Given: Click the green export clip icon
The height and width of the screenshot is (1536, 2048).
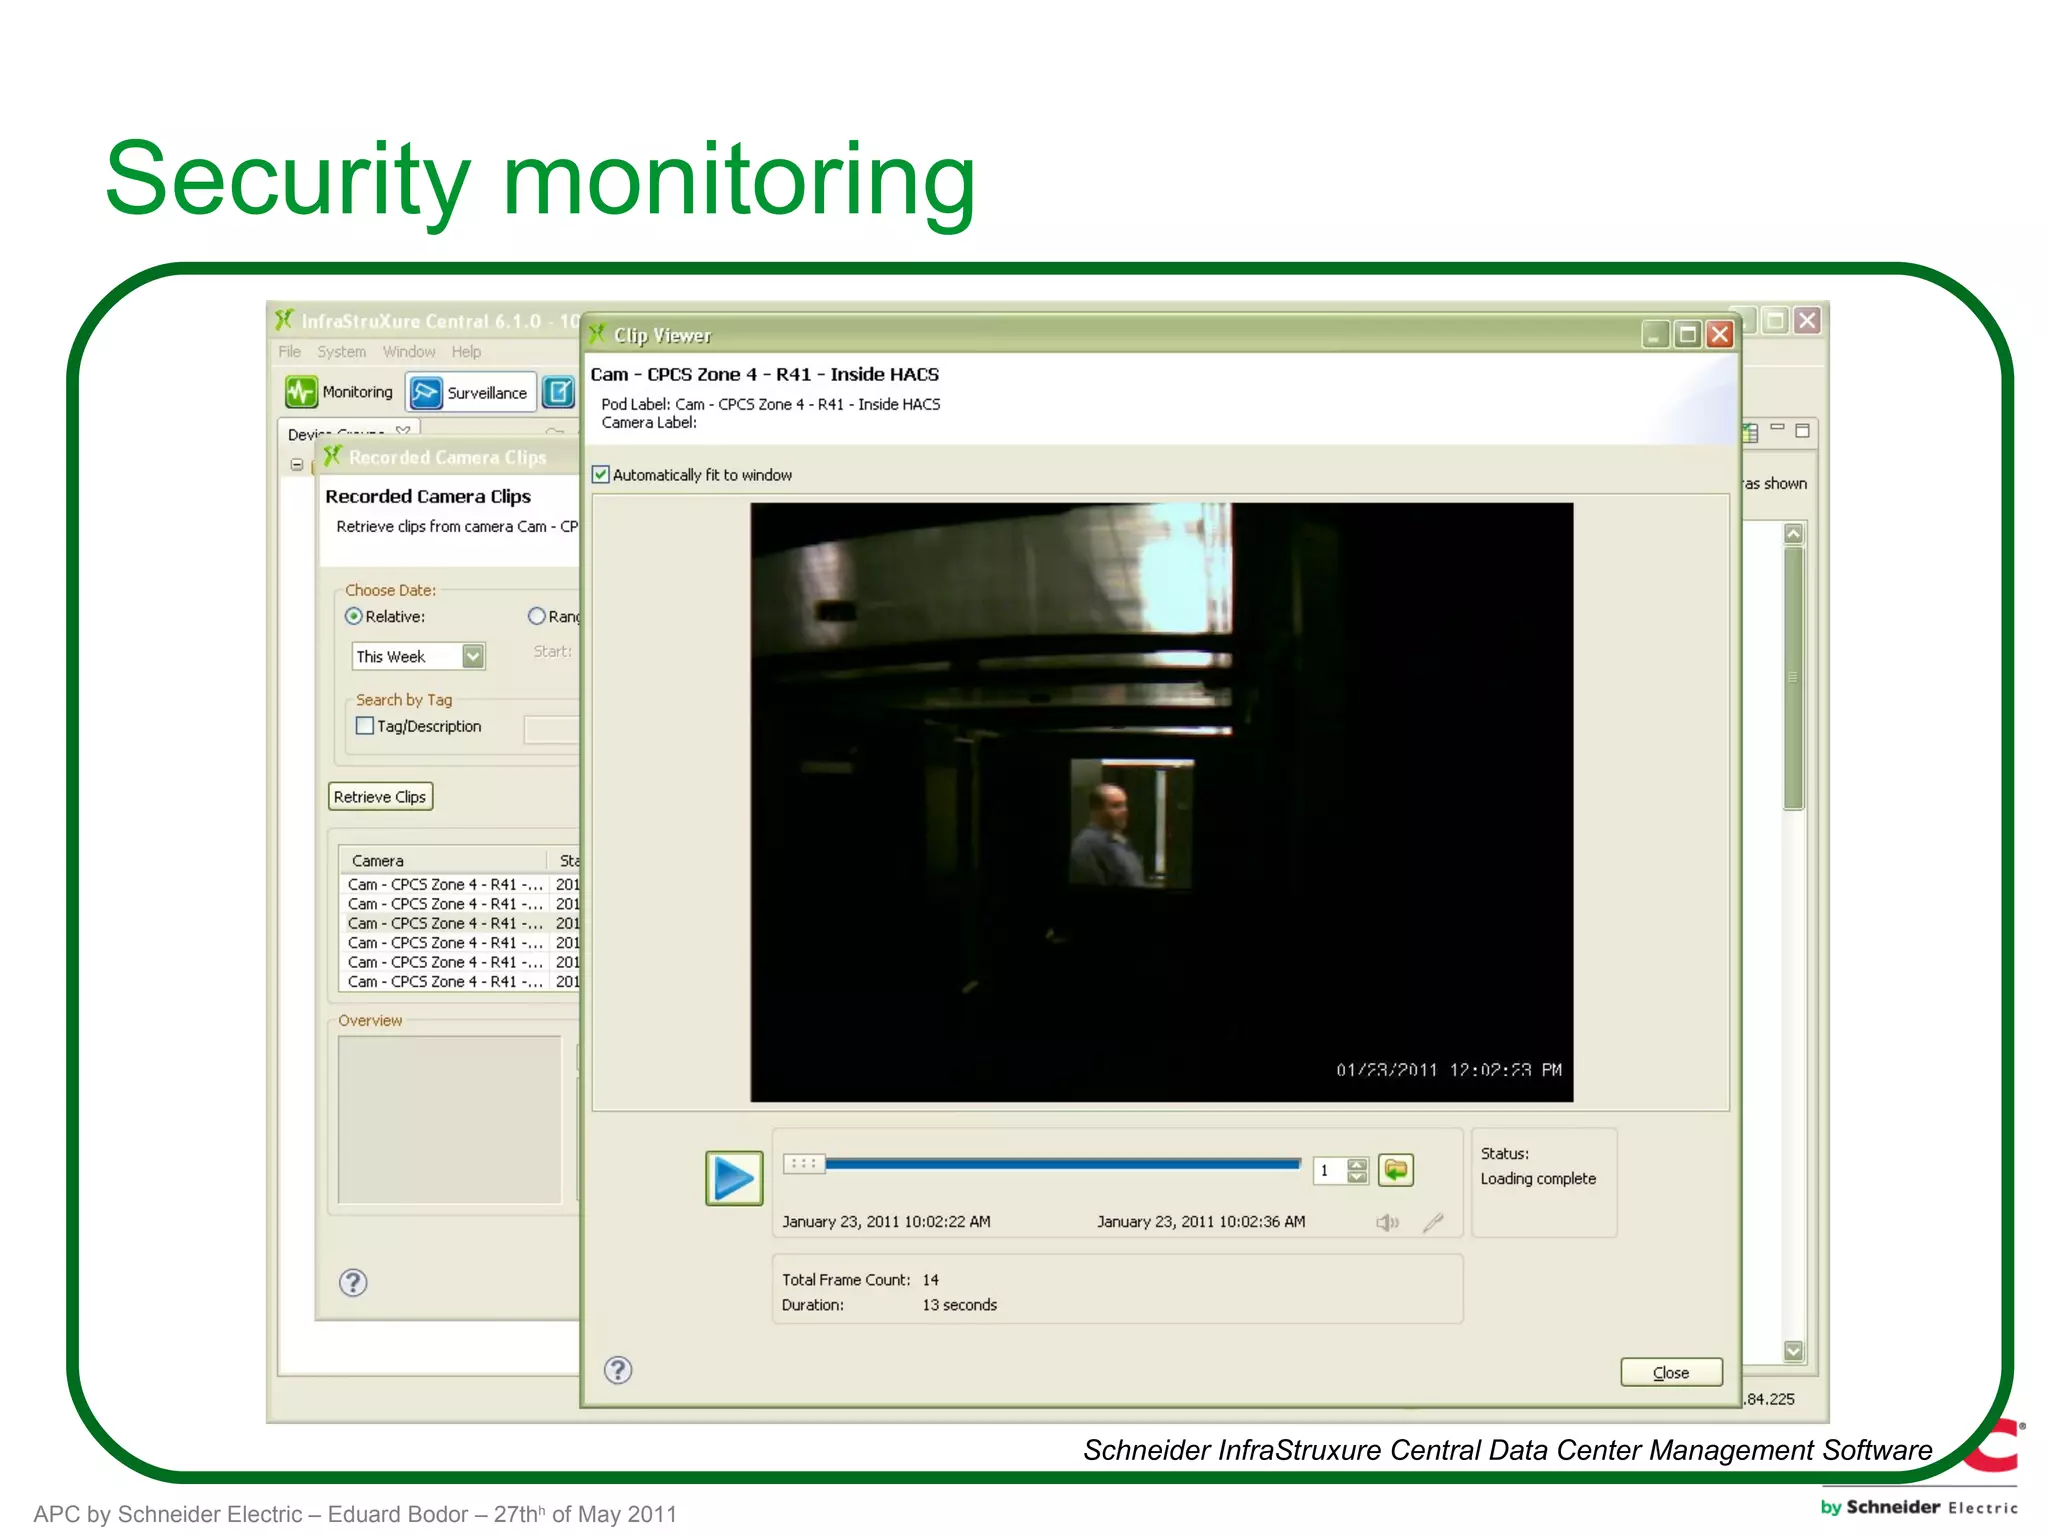Looking at the screenshot, I should tap(1396, 1169).
